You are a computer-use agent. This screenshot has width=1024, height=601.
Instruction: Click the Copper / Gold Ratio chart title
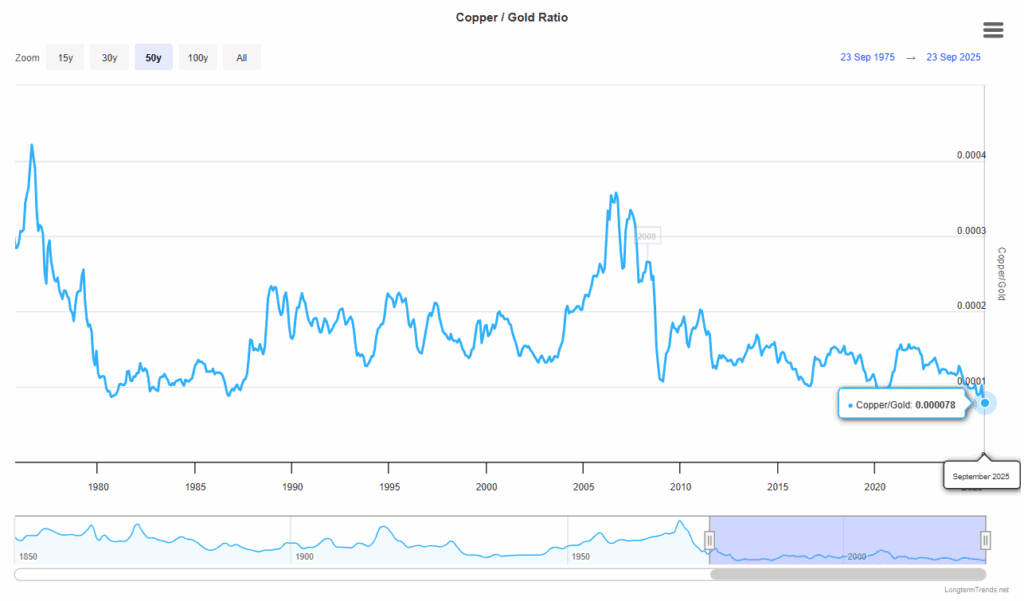pyautogui.click(x=512, y=18)
